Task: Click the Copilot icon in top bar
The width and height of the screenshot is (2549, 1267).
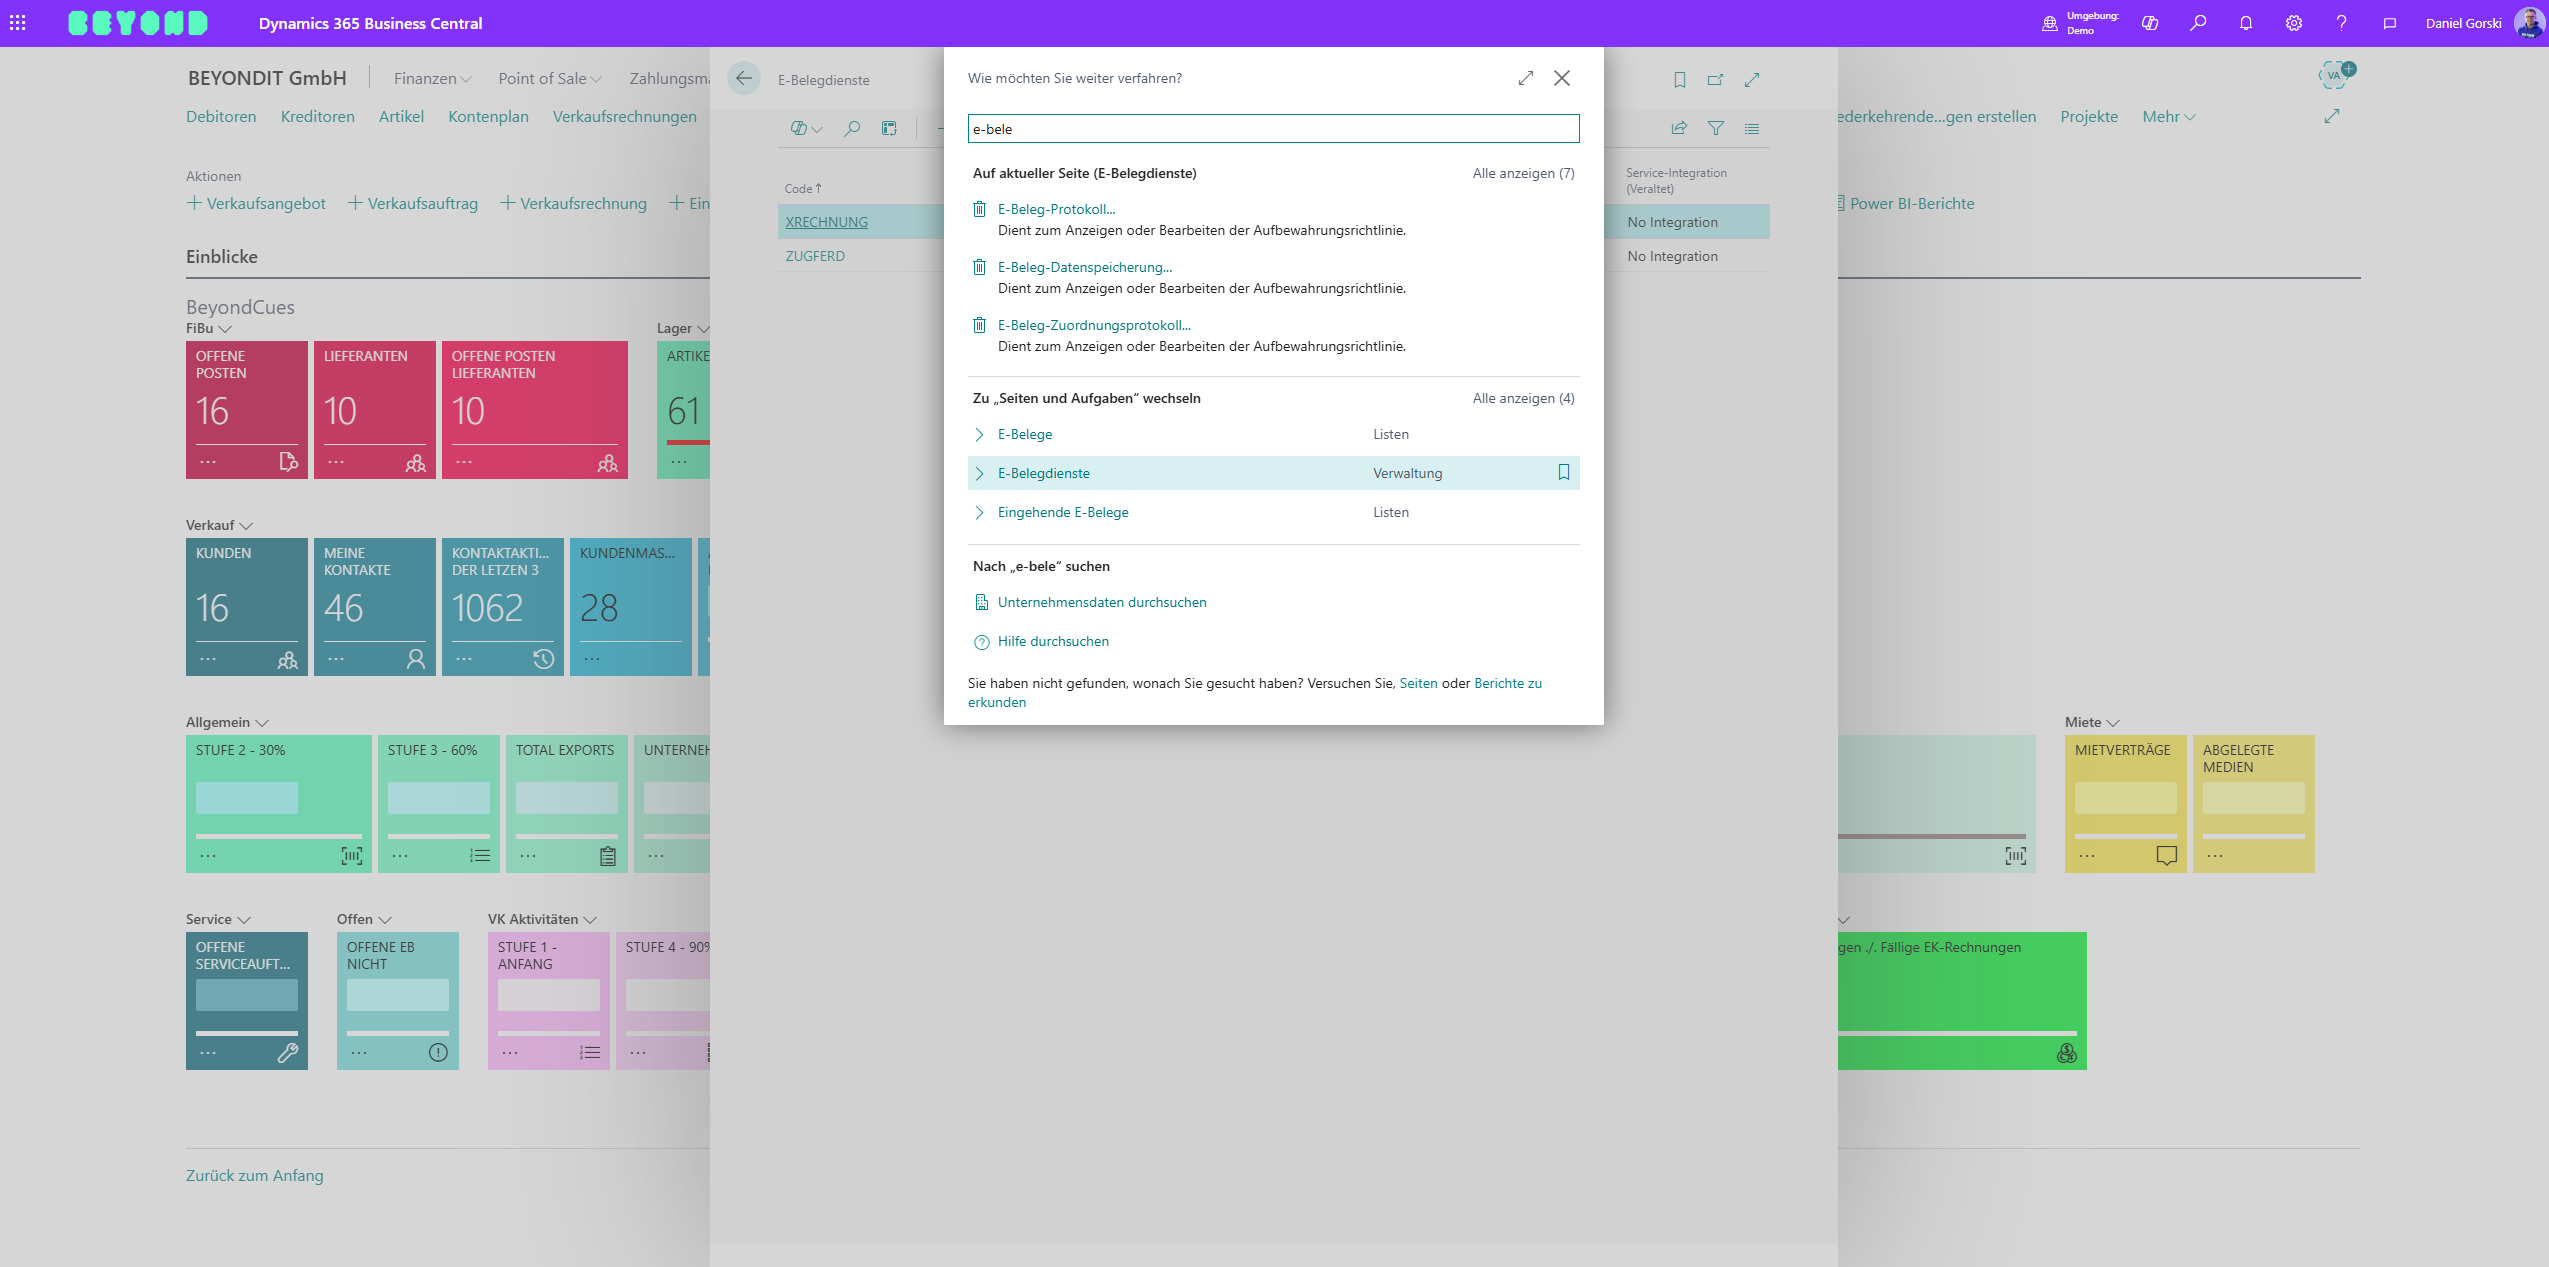Action: pyautogui.click(x=2150, y=22)
